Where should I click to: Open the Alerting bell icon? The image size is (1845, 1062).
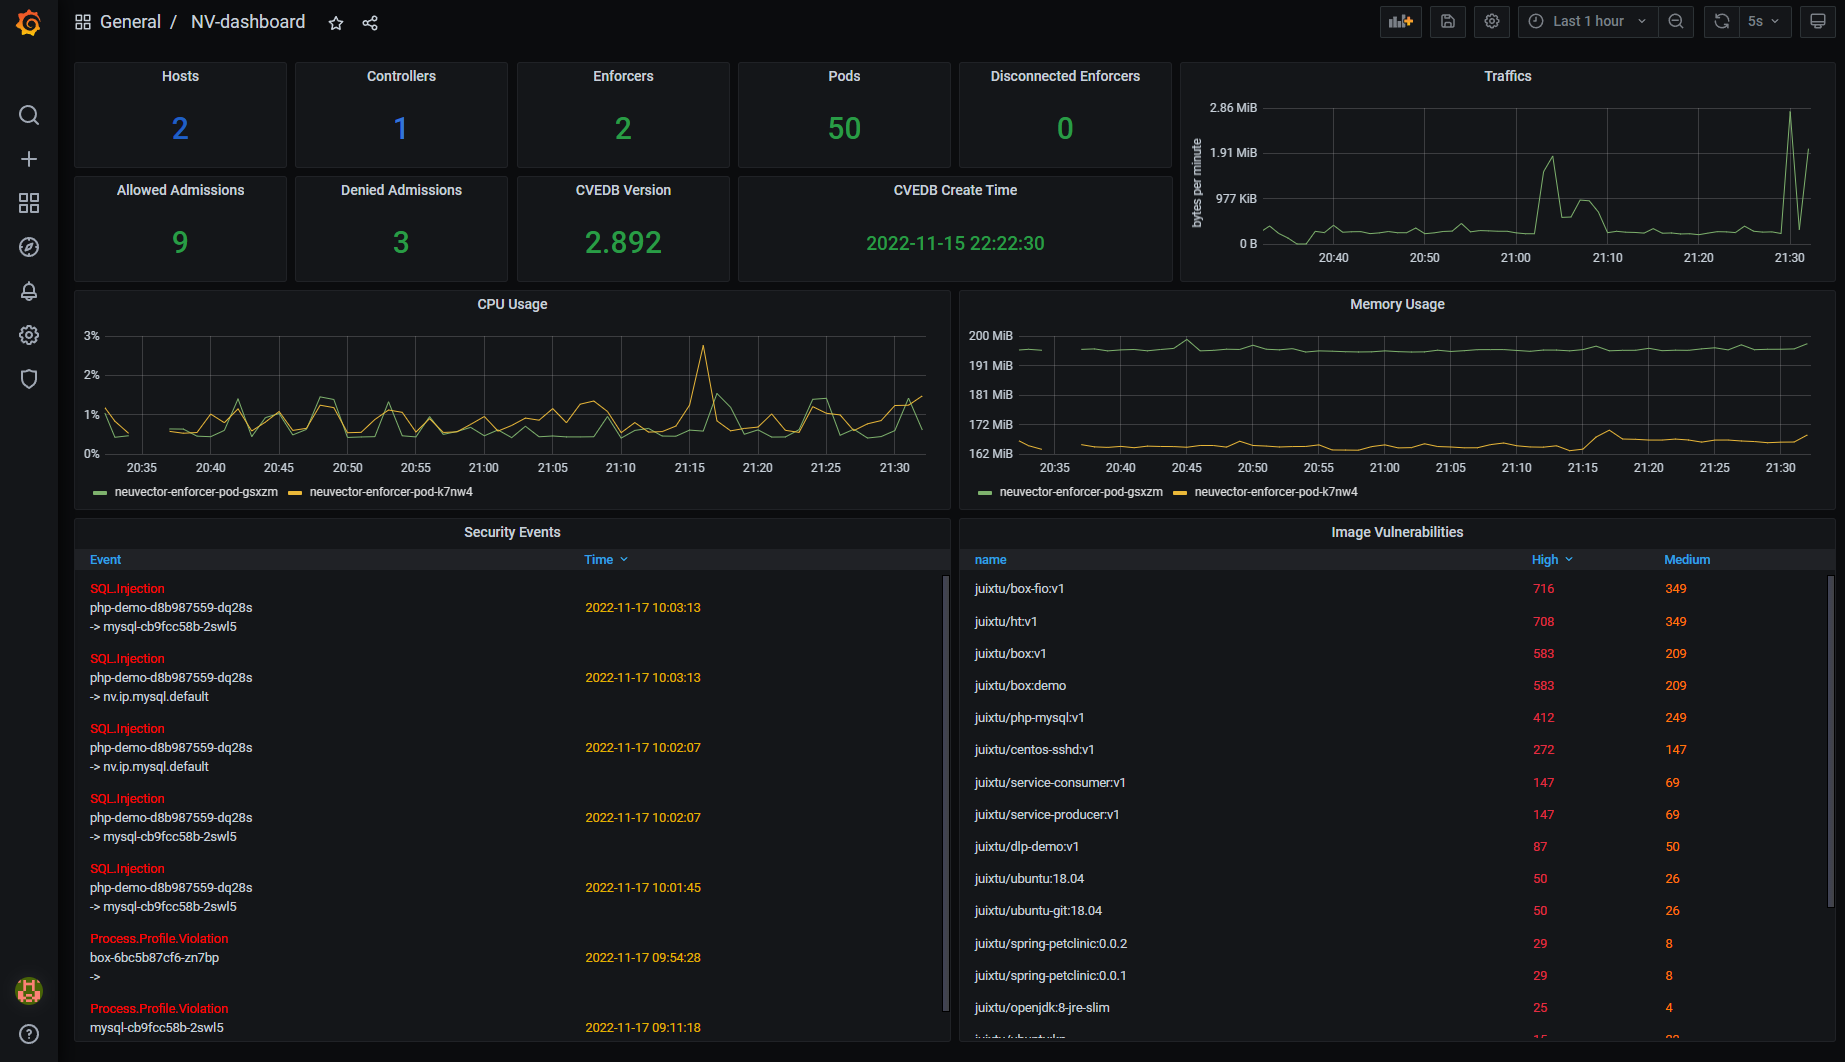click(x=29, y=291)
